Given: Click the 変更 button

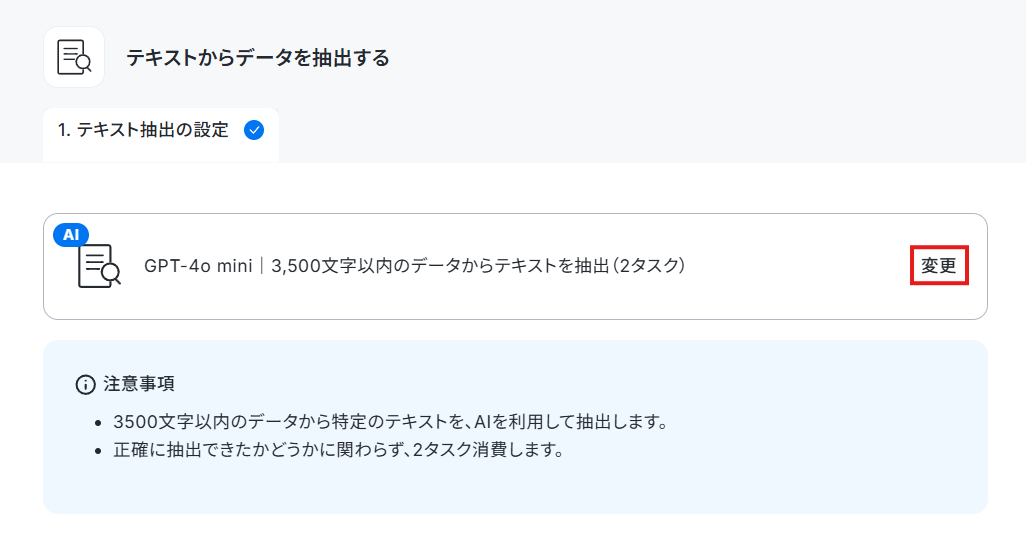Looking at the screenshot, I should tap(939, 265).
